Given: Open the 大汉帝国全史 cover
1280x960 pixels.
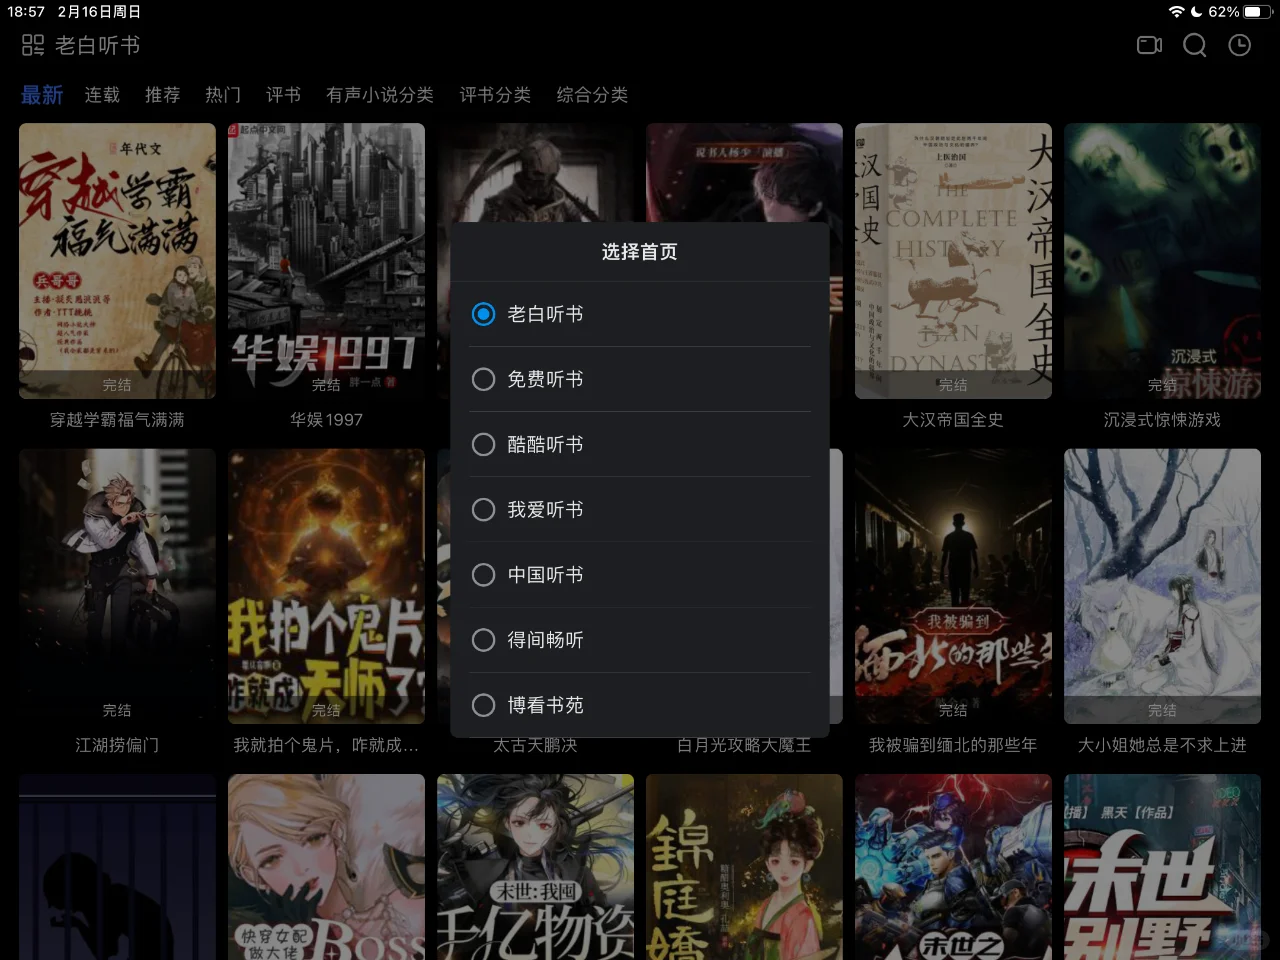Looking at the screenshot, I should tap(953, 260).
